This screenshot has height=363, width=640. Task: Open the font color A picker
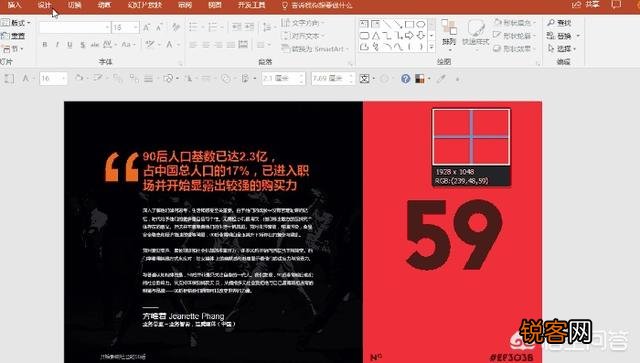pyautogui.click(x=172, y=45)
